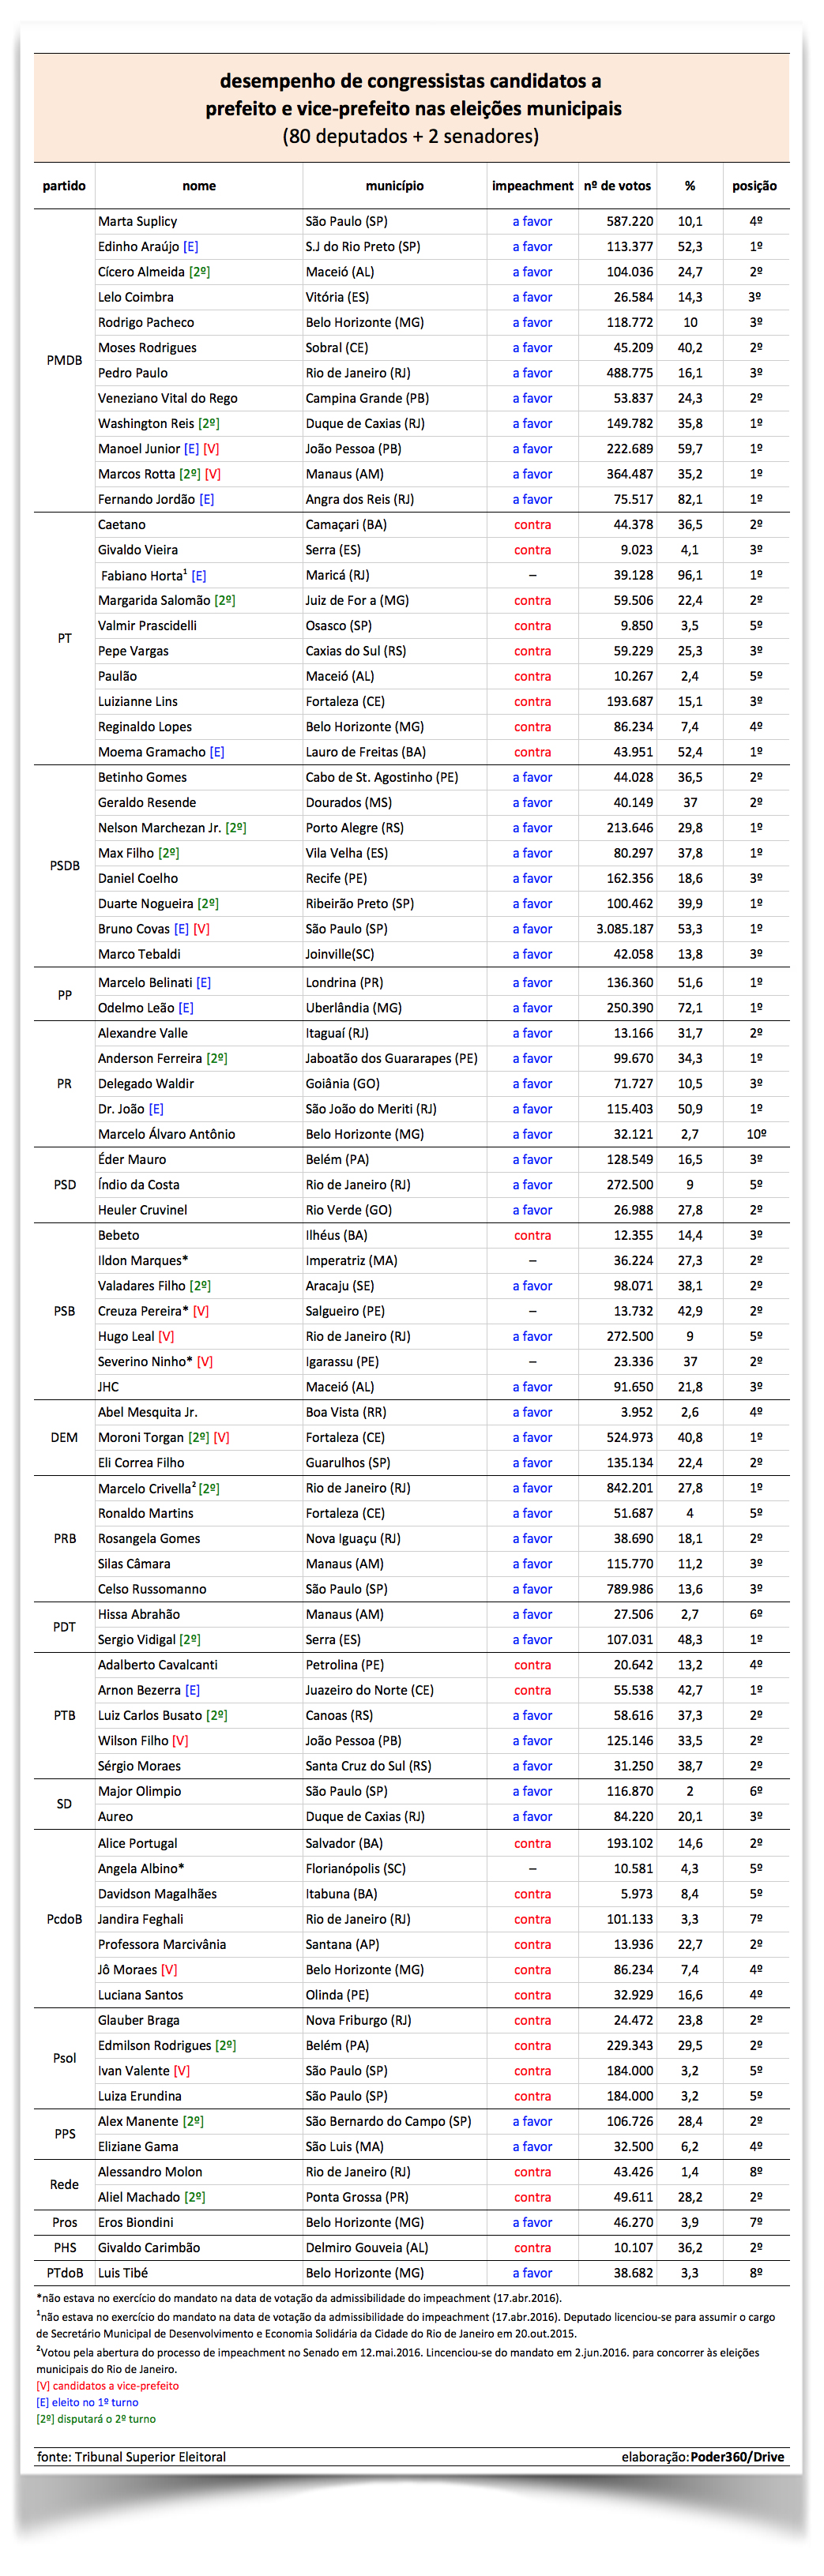Select the name Índio da Costa
The image size is (824, 2576).
tap(139, 1185)
